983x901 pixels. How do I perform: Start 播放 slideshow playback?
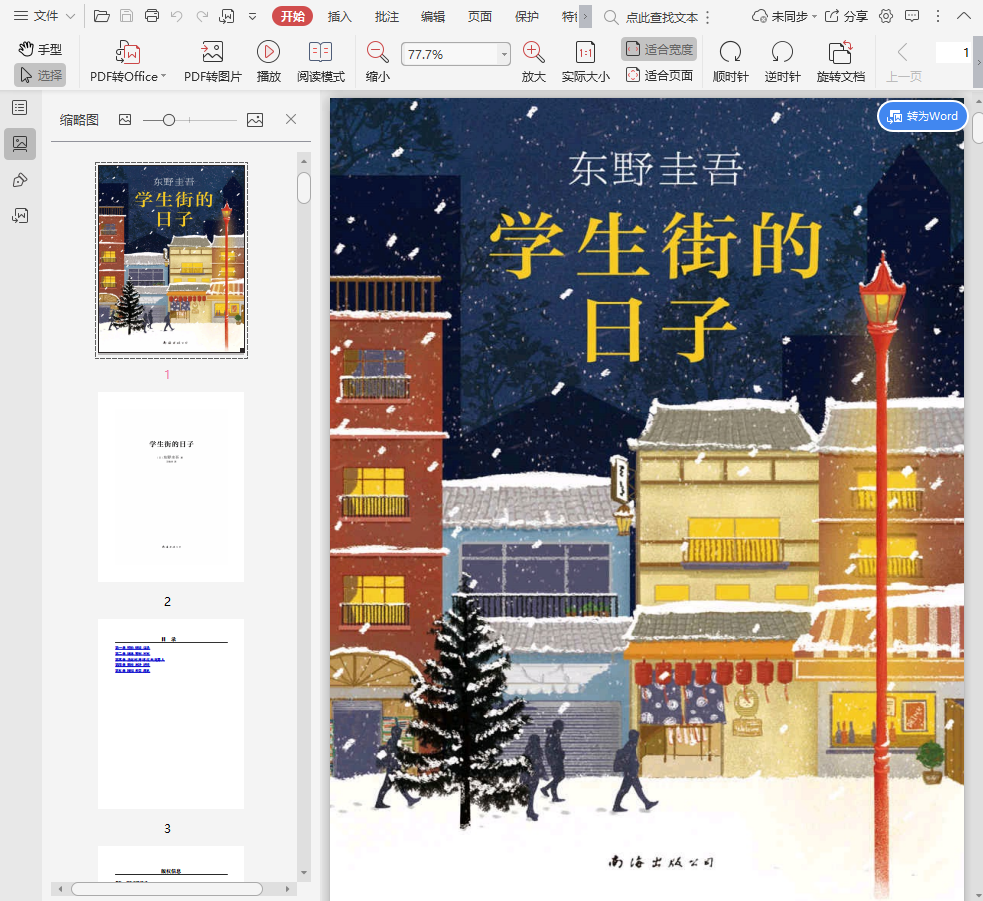click(268, 61)
